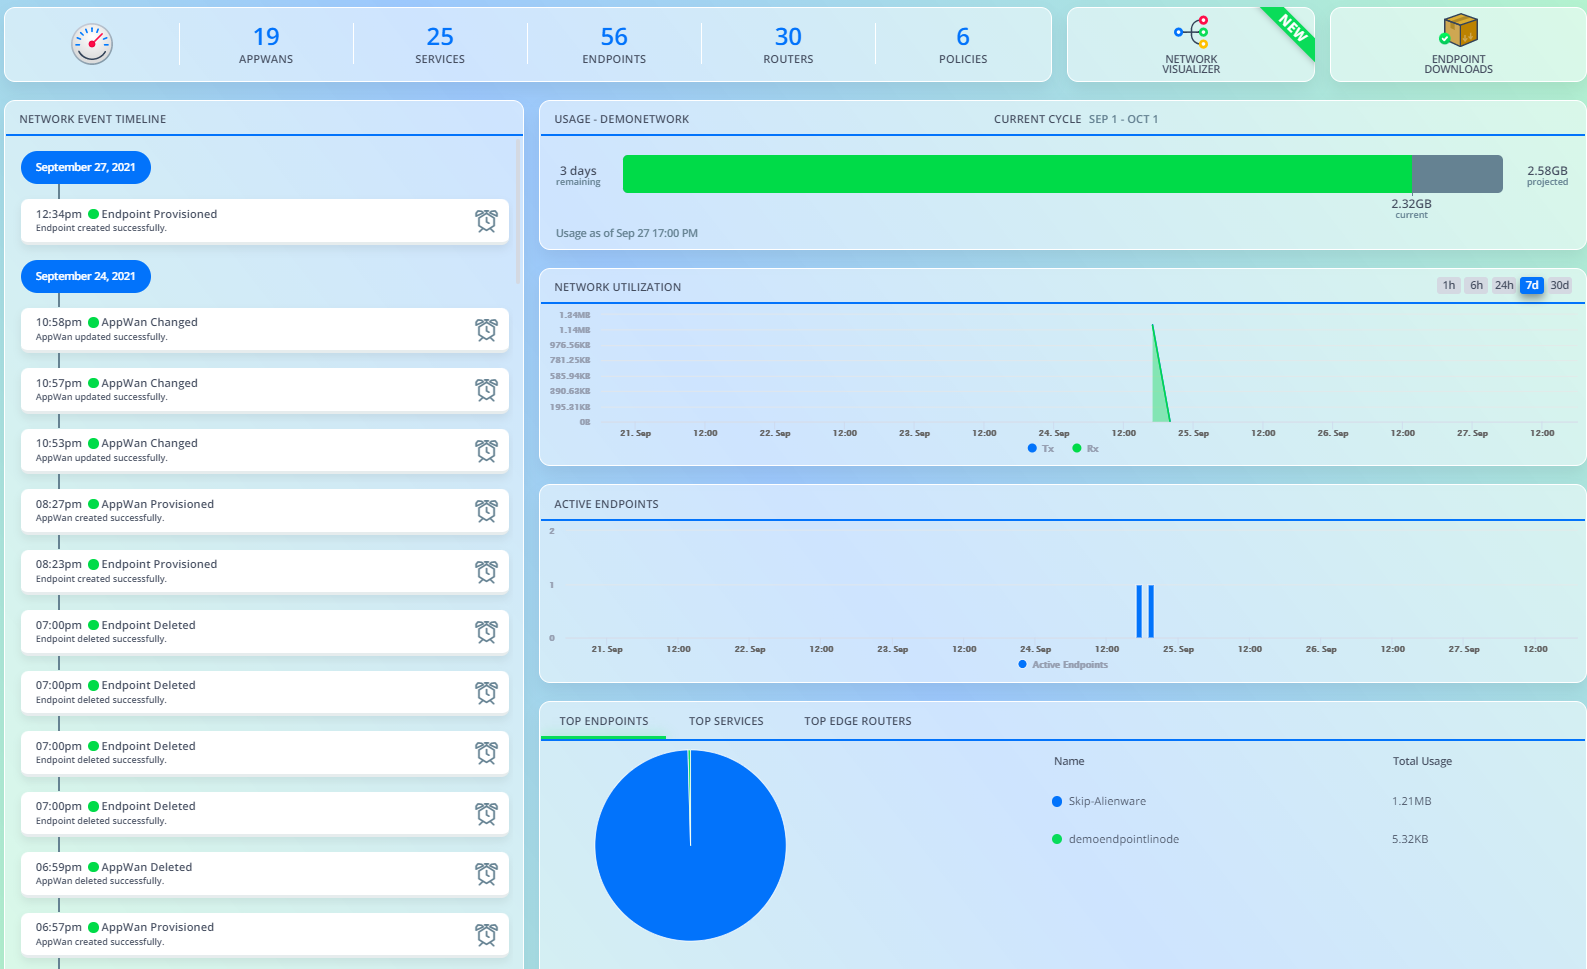Image resolution: width=1587 pixels, height=969 pixels.
Task: Click alarm icon for 06:57pm AppWan Provisioned
Action: point(486,935)
